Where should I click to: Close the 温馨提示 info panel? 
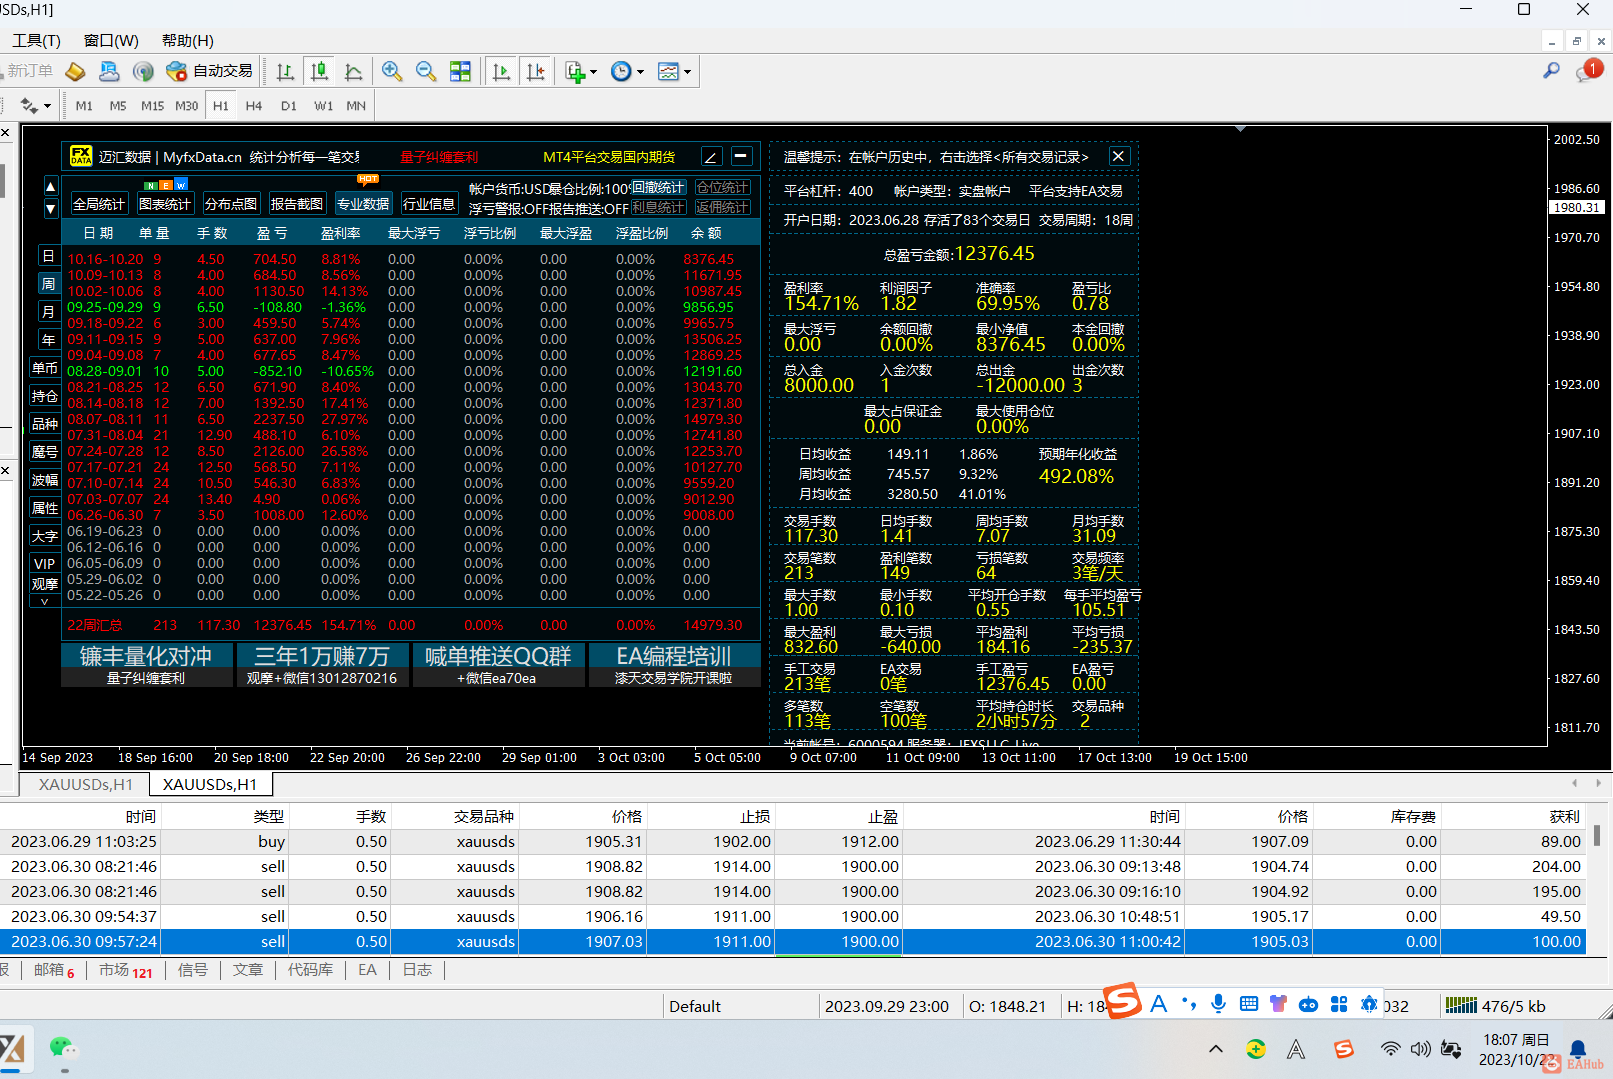point(1119,156)
